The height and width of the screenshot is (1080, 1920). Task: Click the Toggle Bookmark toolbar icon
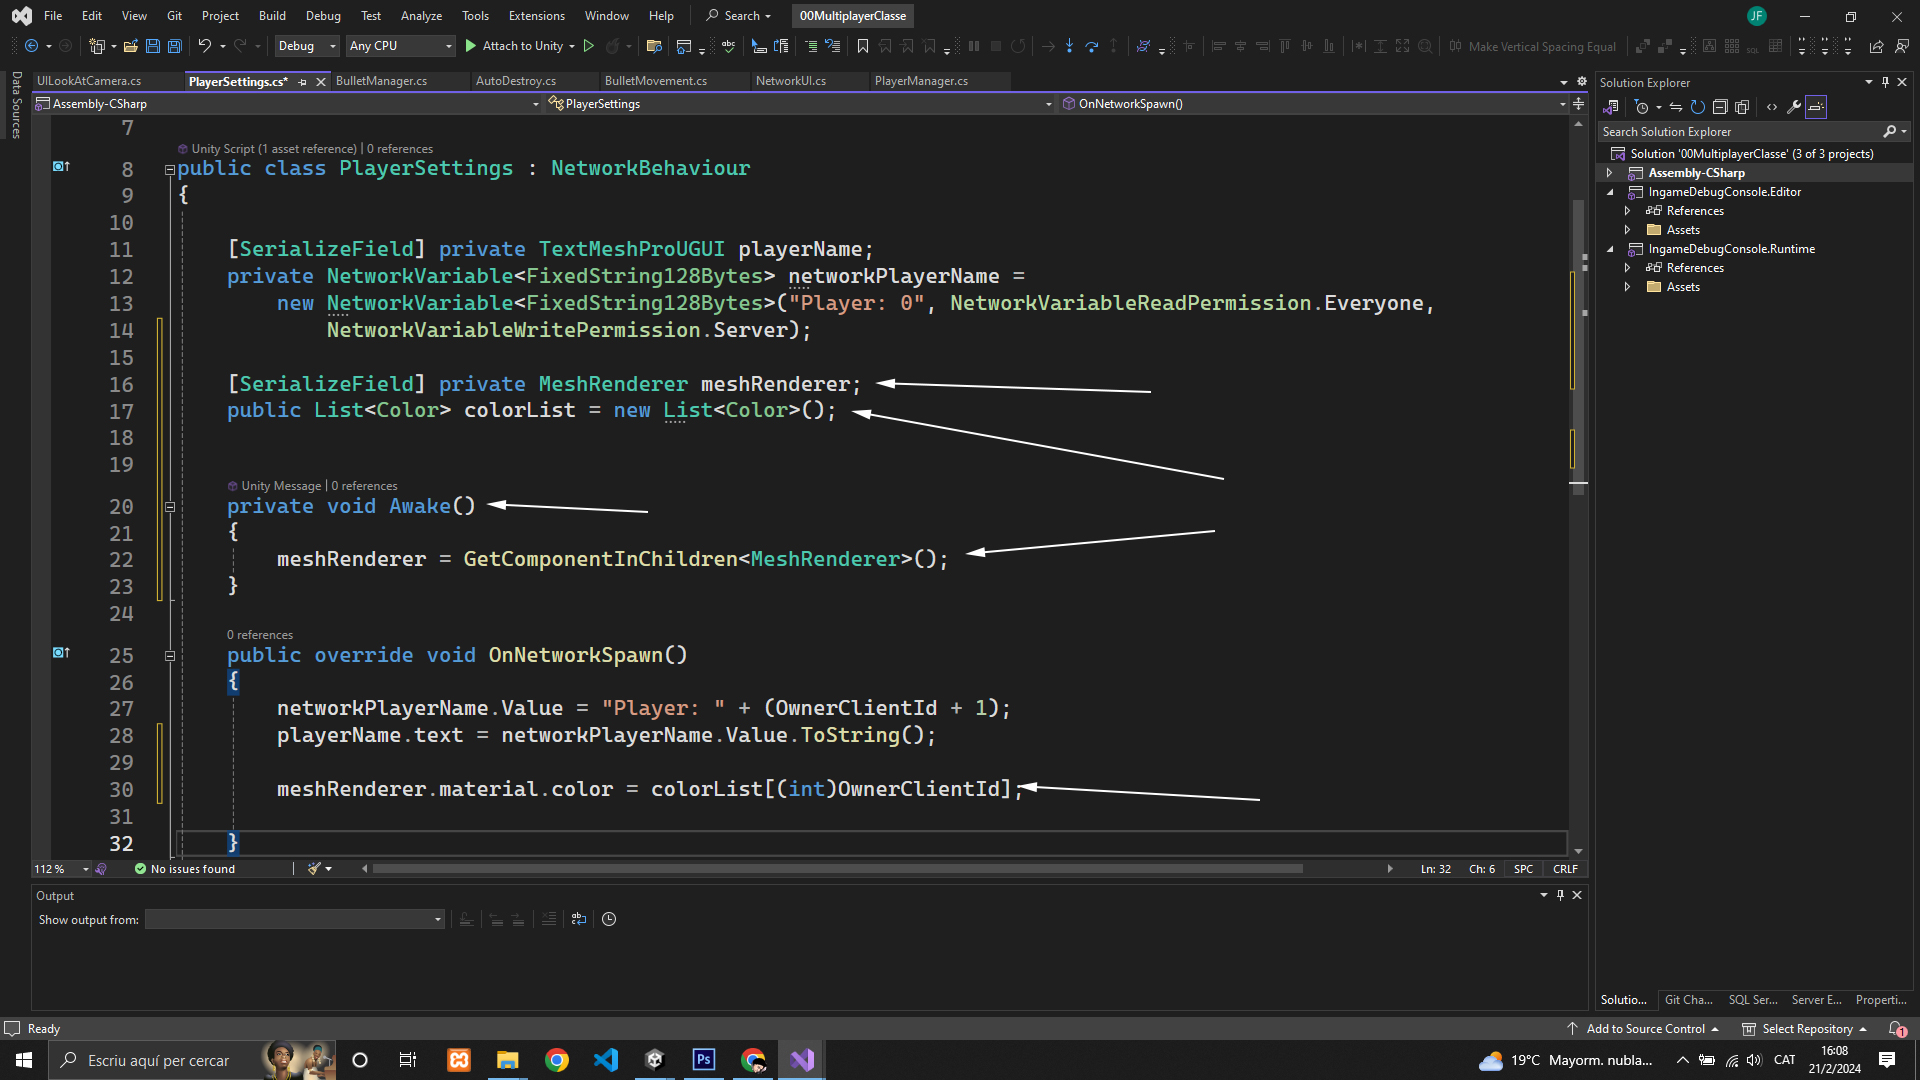click(862, 46)
